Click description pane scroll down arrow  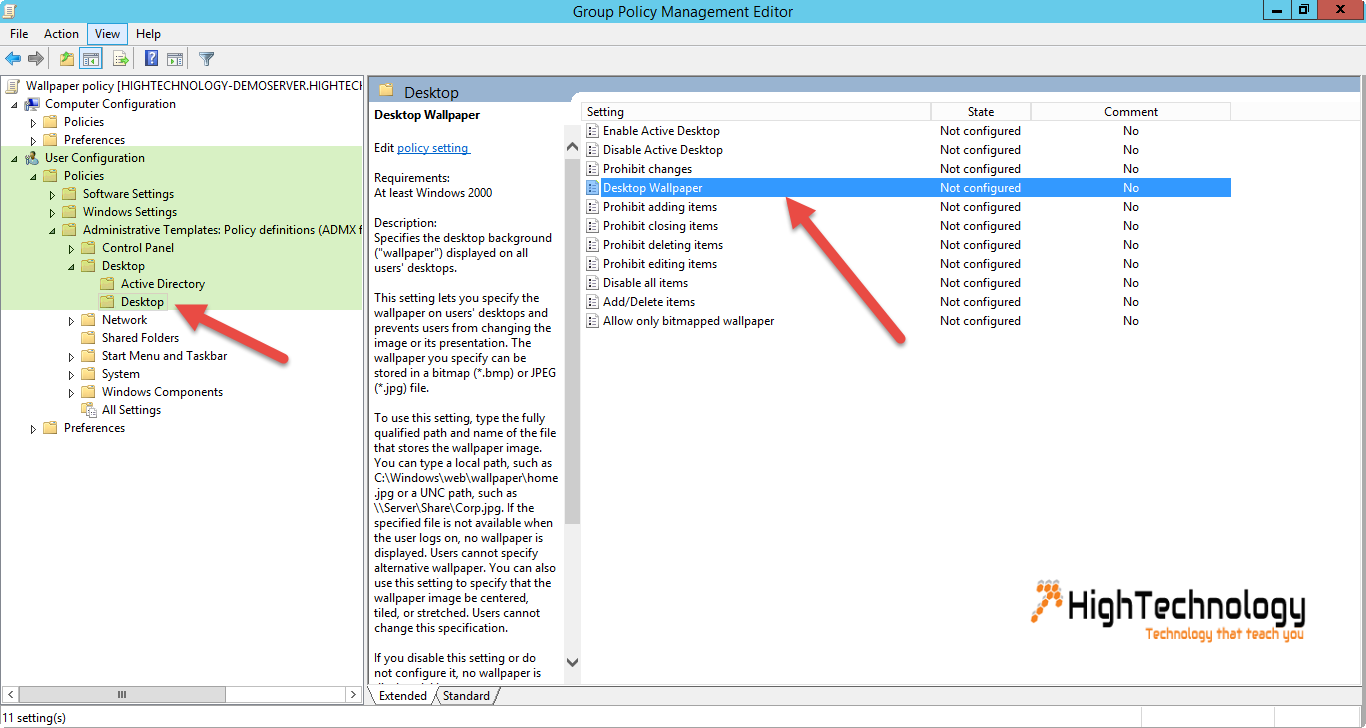(573, 662)
